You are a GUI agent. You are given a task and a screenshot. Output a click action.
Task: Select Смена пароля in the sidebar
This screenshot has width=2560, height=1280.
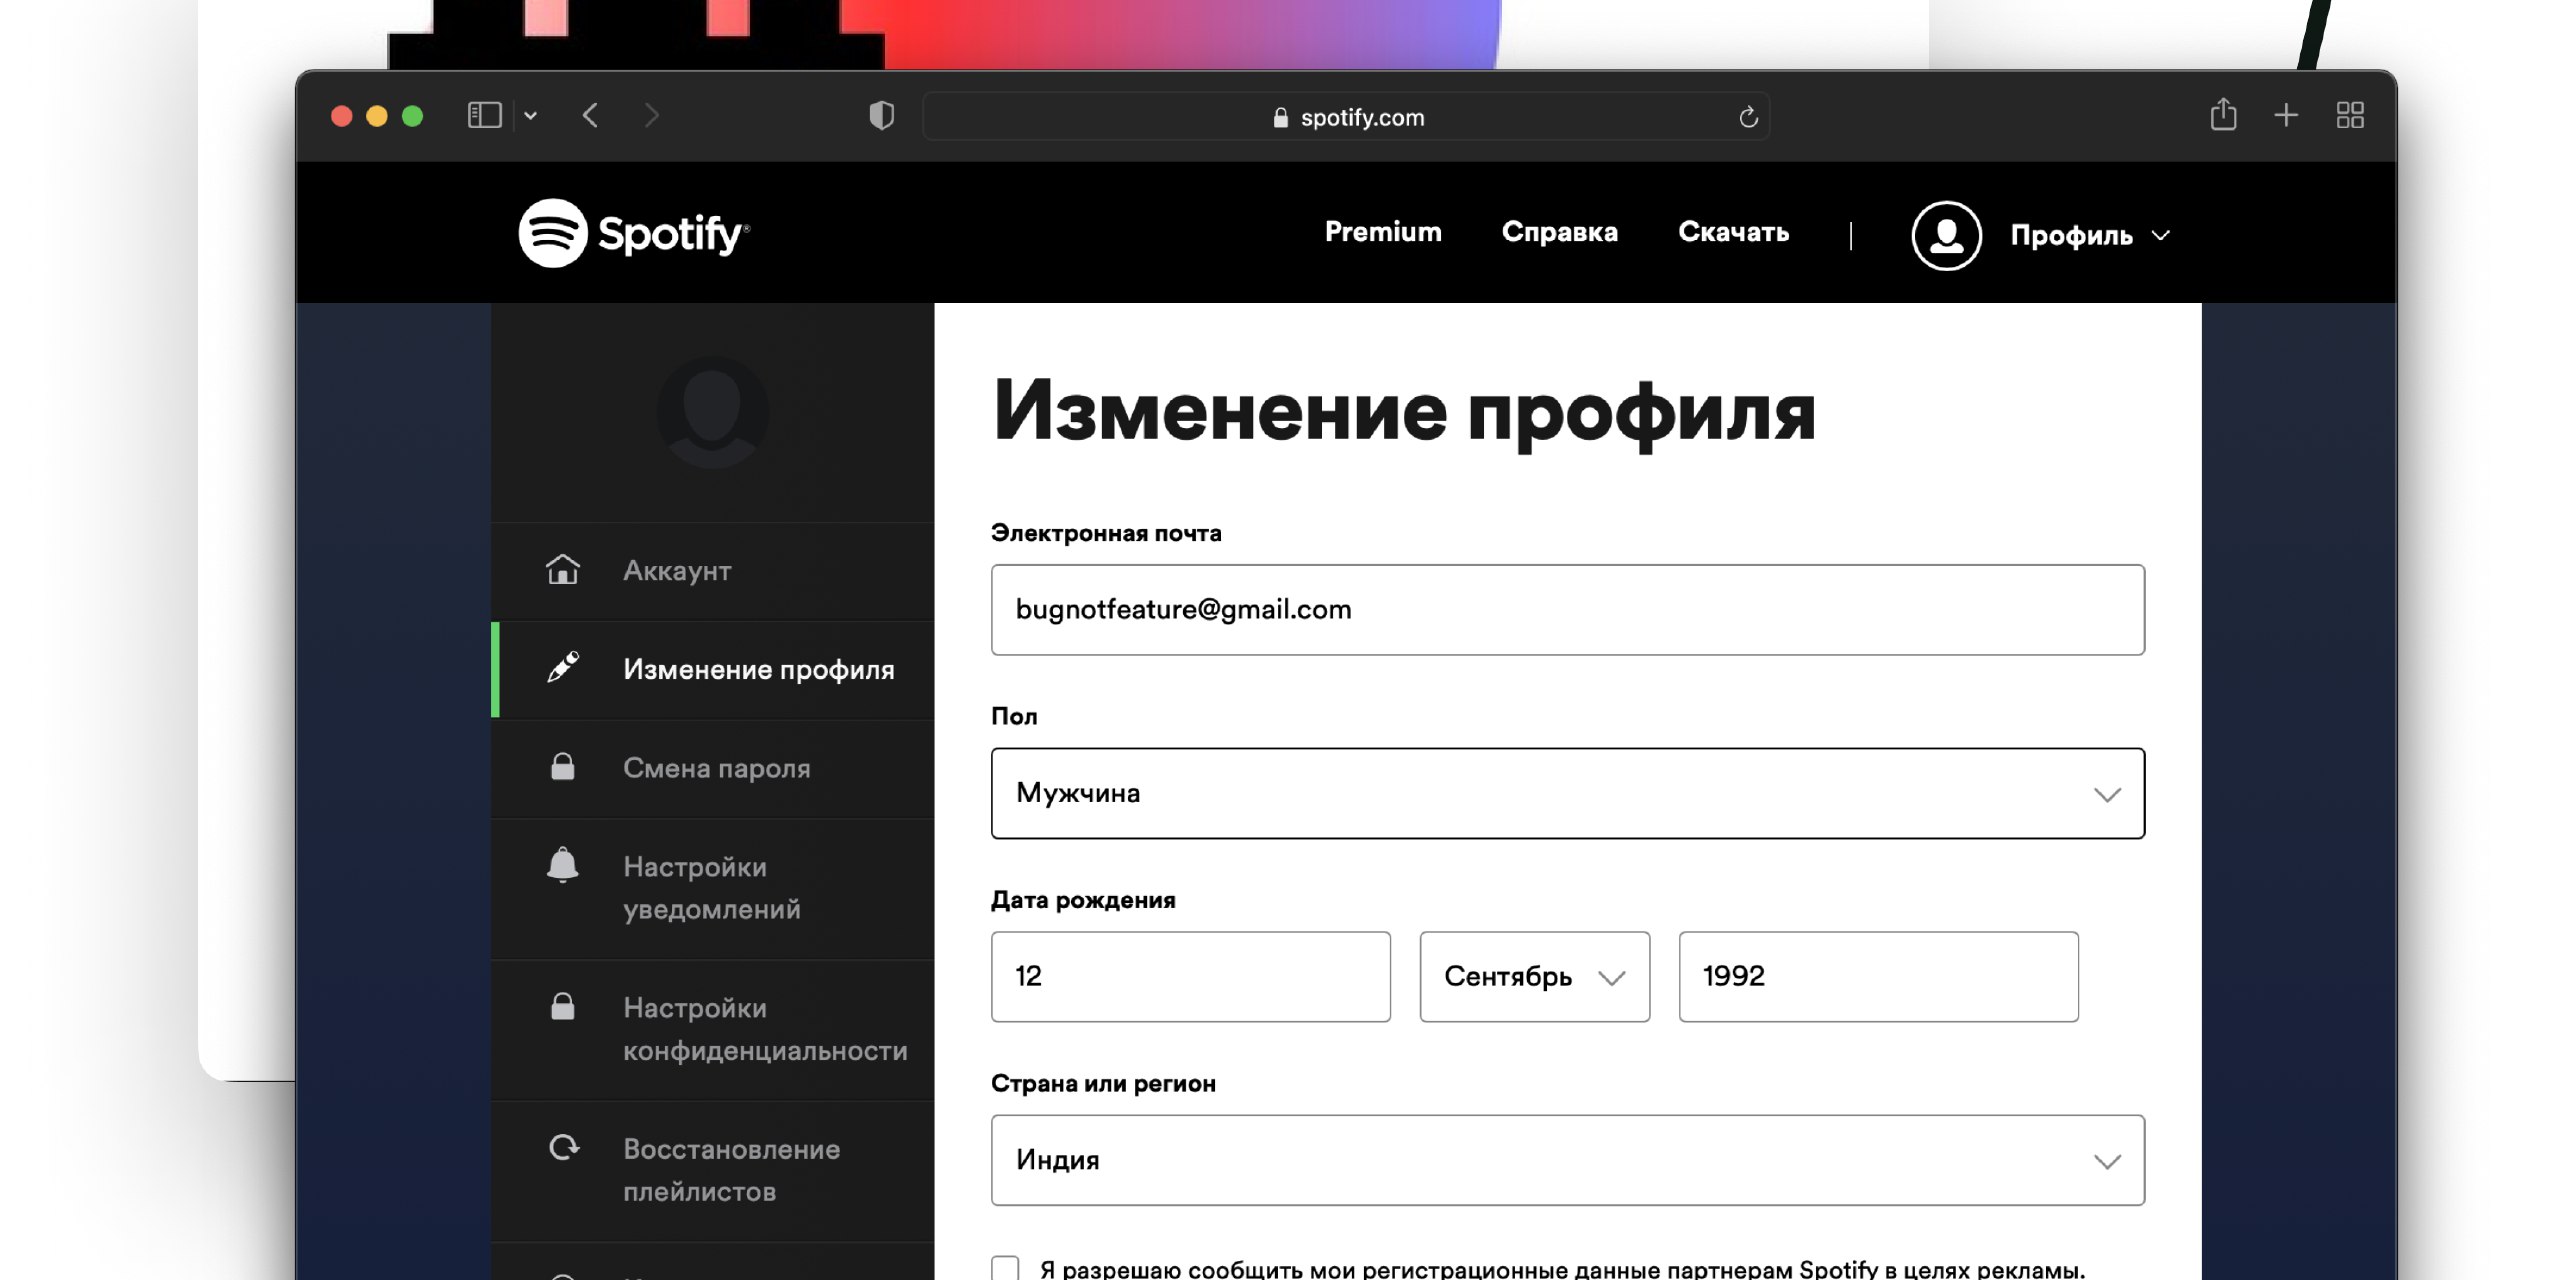click(x=716, y=768)
